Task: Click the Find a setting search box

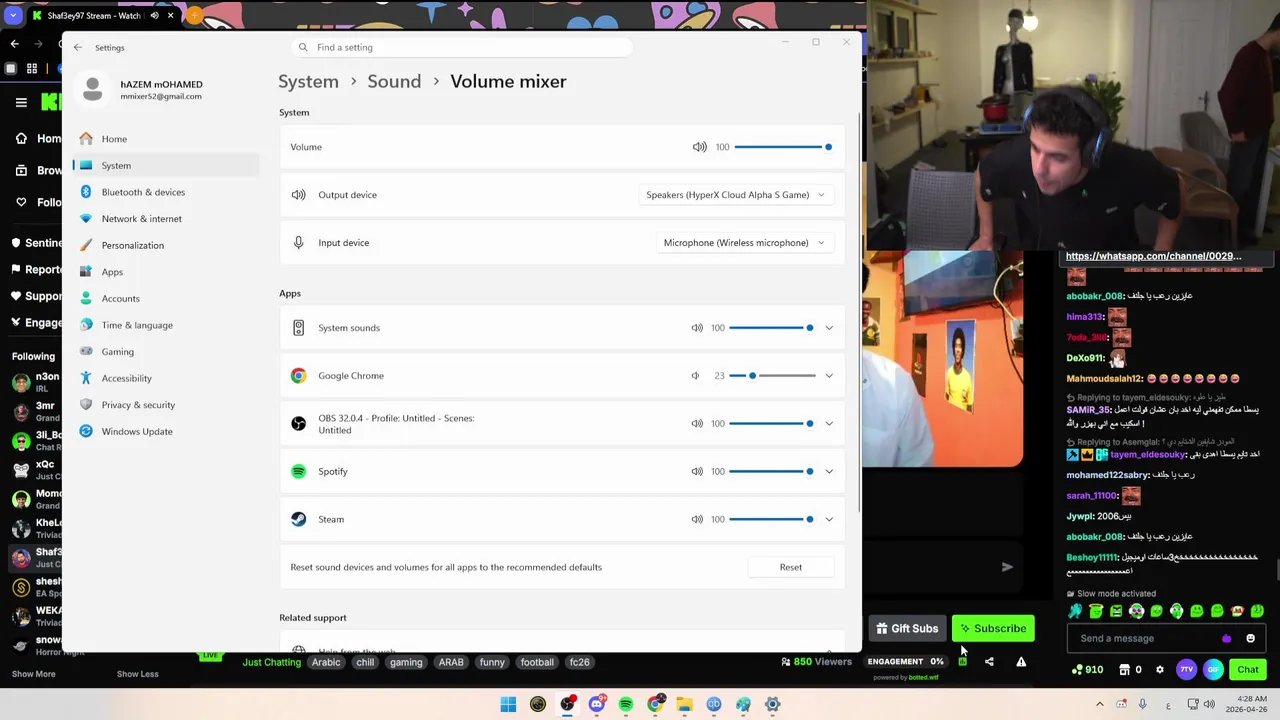Action: pyautogui.click(x=463, y=47)
